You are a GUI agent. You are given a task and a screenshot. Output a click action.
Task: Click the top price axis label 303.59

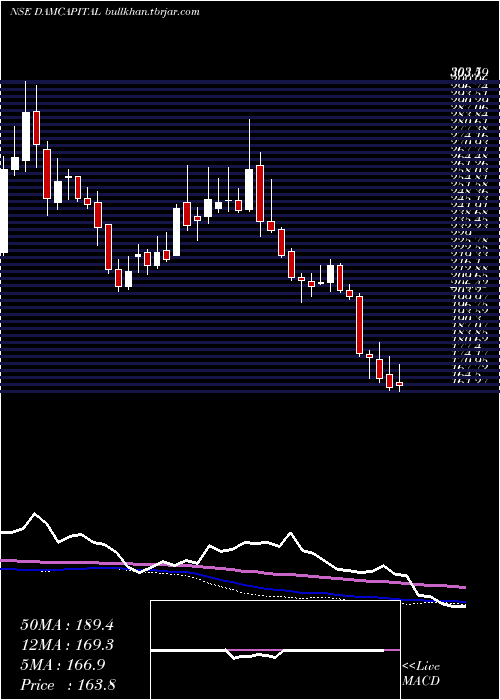[468, 72]
